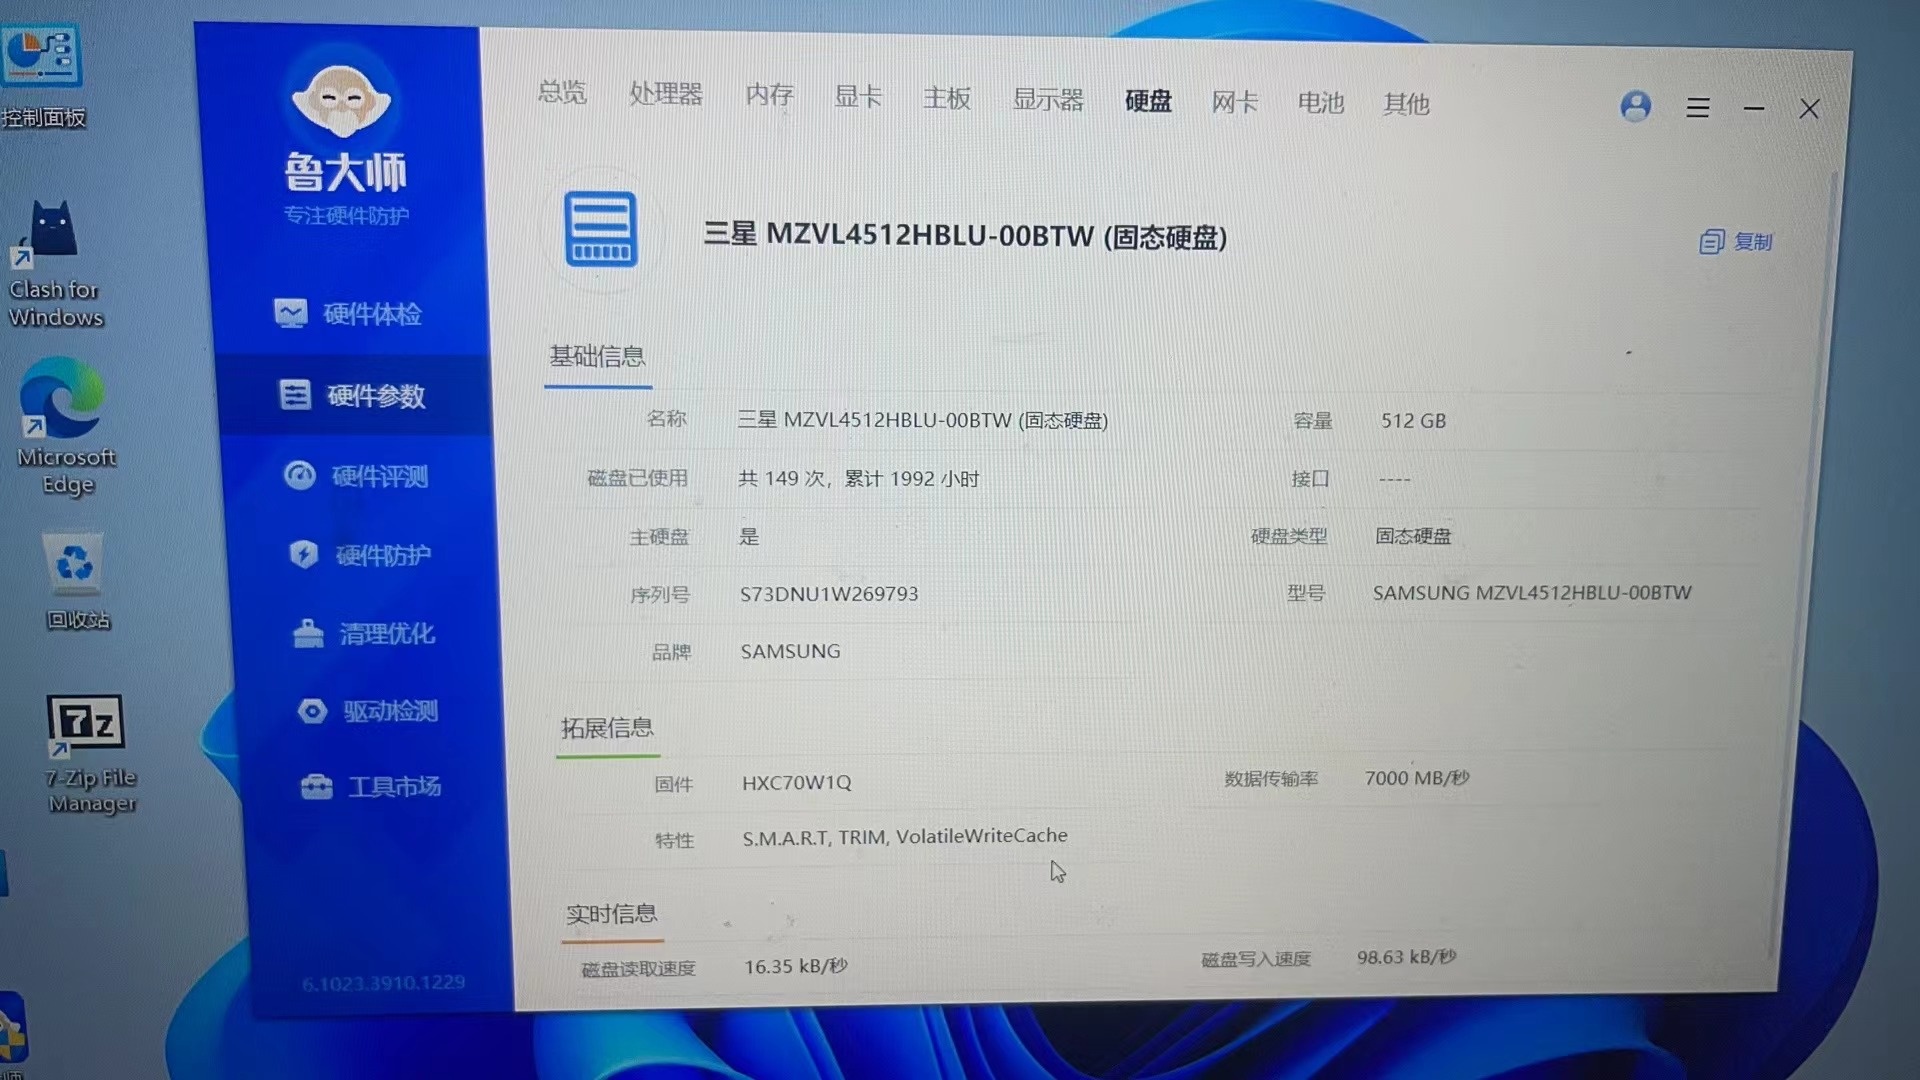
Task: Click the features S.M.A.R.T, TRIM text
Action: tap(905, 837)
